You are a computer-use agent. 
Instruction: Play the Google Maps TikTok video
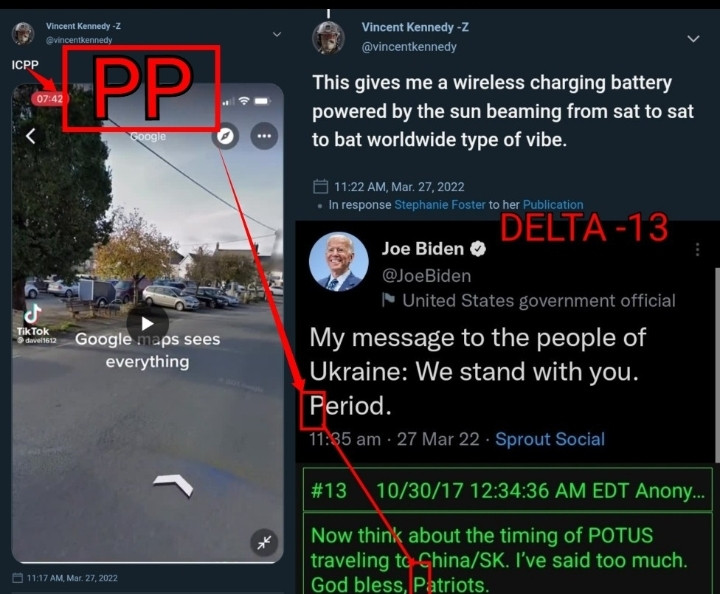147,323
